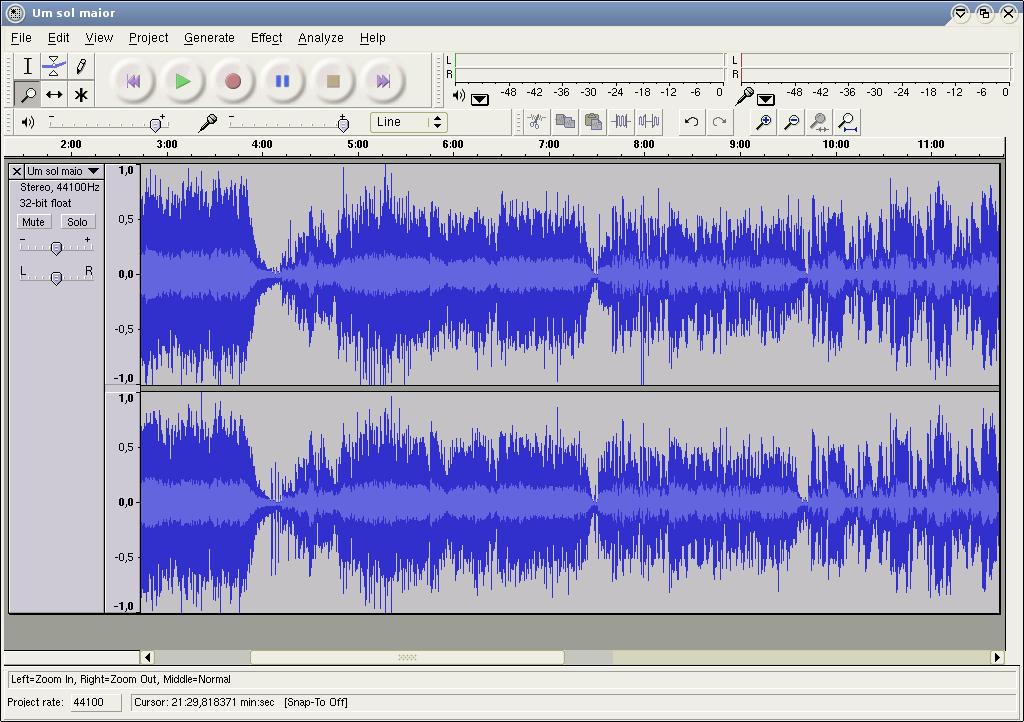Click the Project rate 44100 field
This screenshot has width=1024, height=722.
tap(95, 702)
